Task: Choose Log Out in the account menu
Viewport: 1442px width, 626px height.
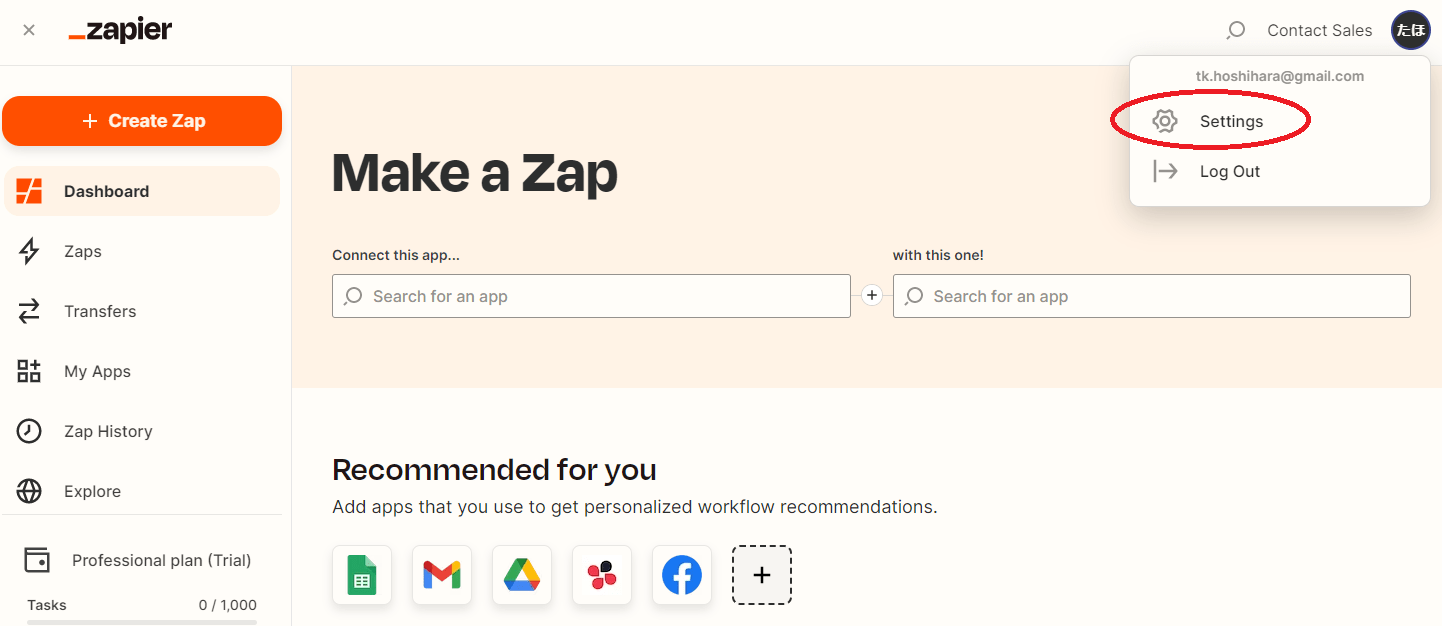Action: (1230, 171)
